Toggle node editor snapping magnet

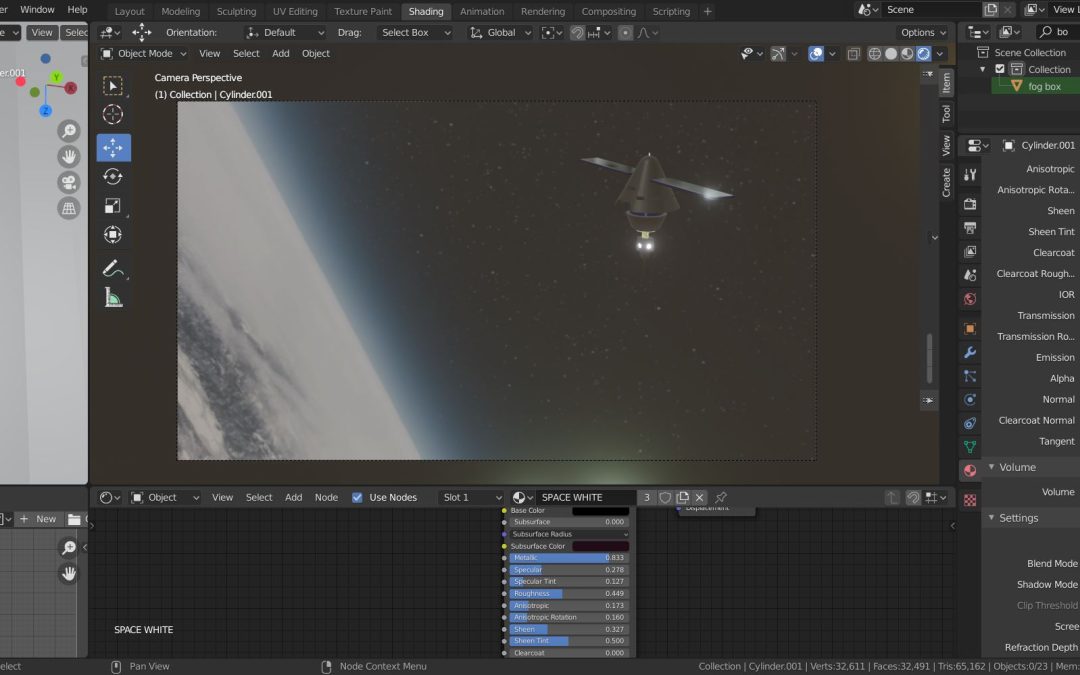[913, 497]
